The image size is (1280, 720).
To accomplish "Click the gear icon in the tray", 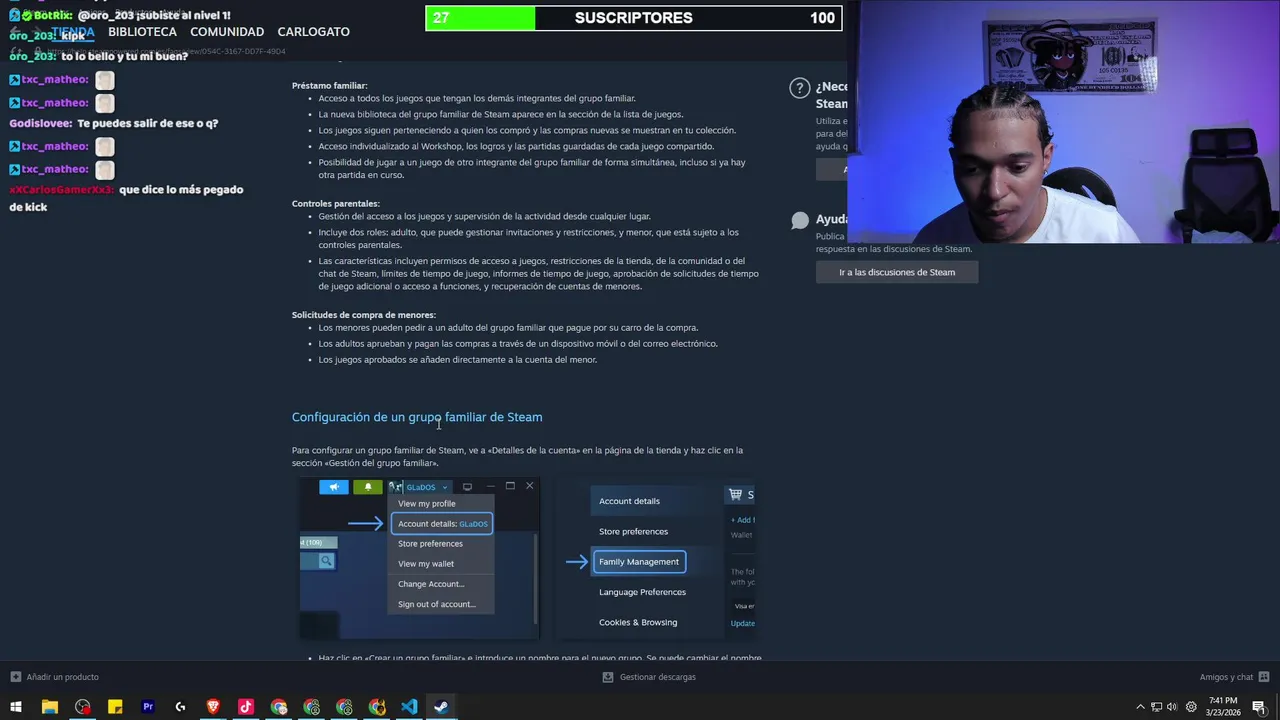I will [x=1191, y=707].
